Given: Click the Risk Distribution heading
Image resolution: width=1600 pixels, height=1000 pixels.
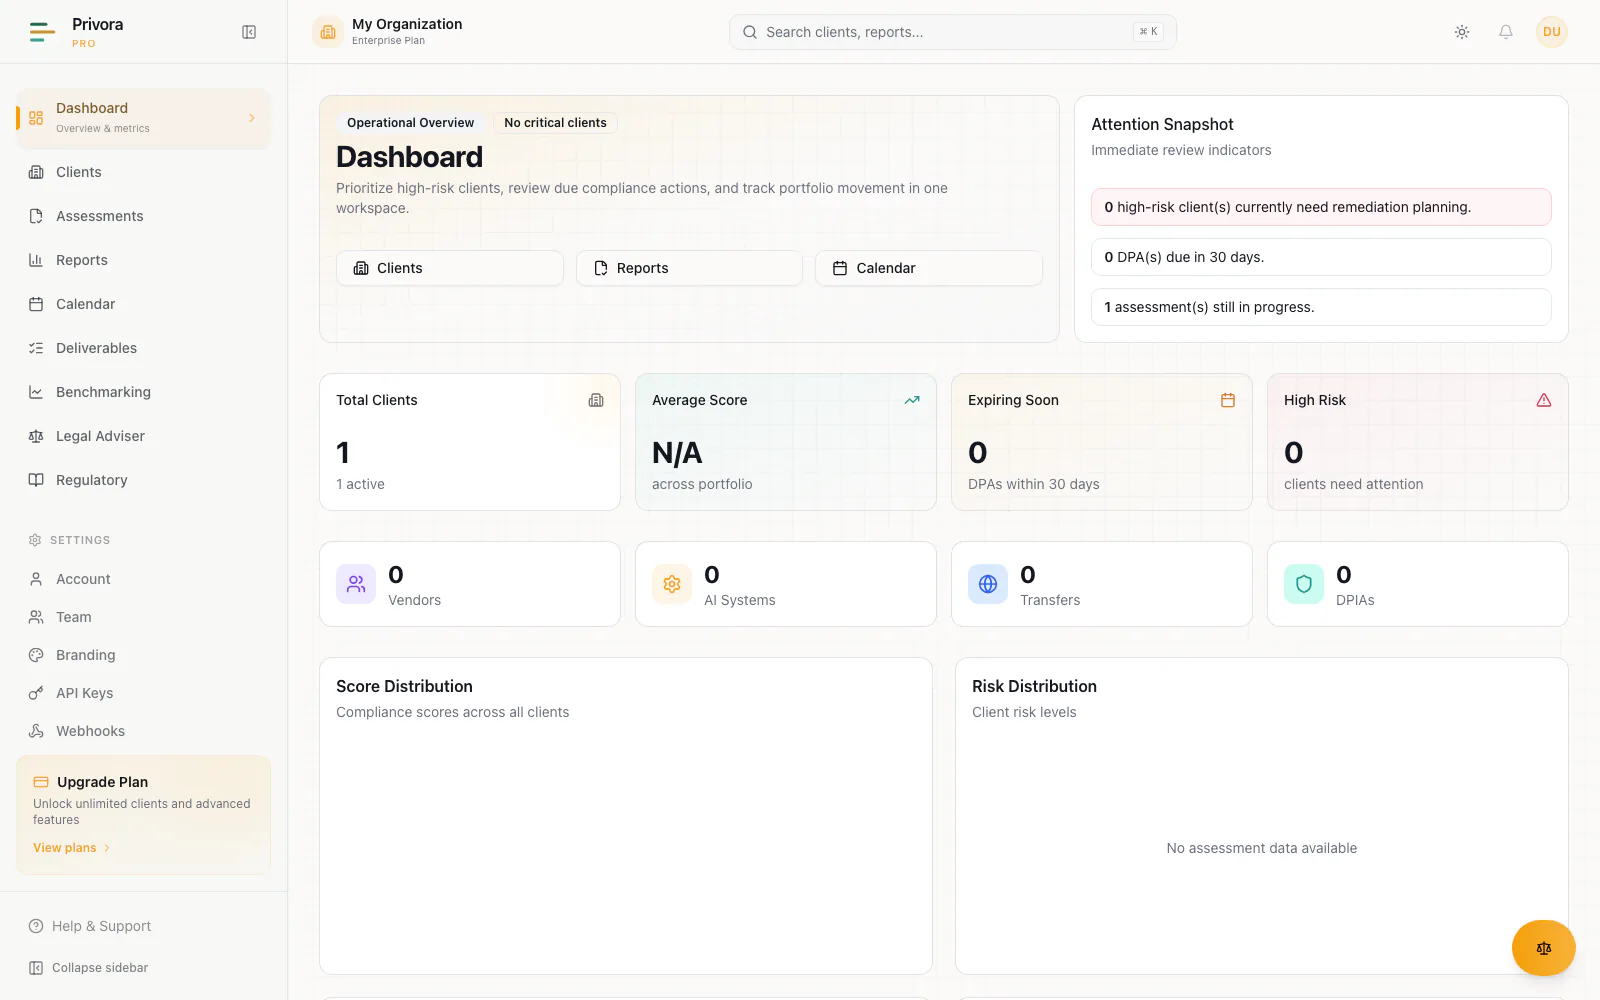Looking at the screenshot, I should pos(1034,686).
